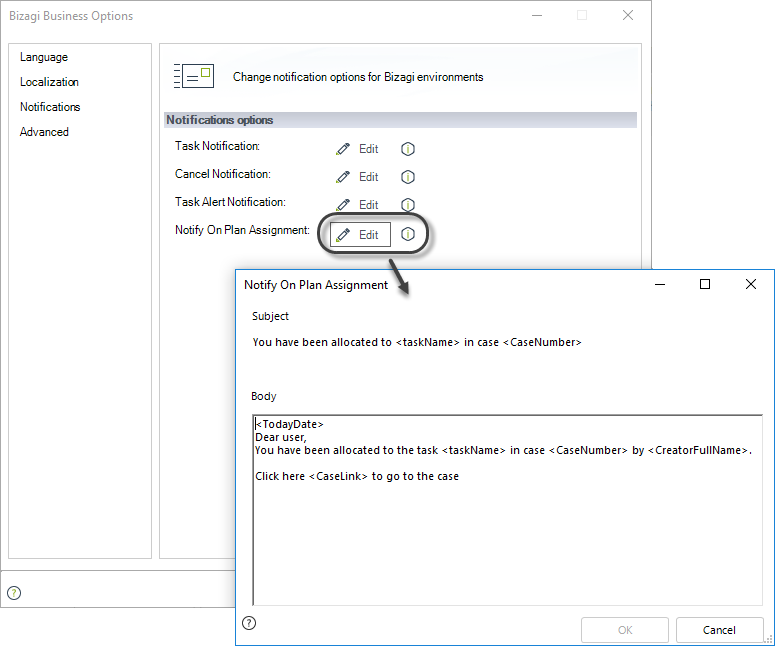Click the <TodayDate> line in the body

(289, 424)
